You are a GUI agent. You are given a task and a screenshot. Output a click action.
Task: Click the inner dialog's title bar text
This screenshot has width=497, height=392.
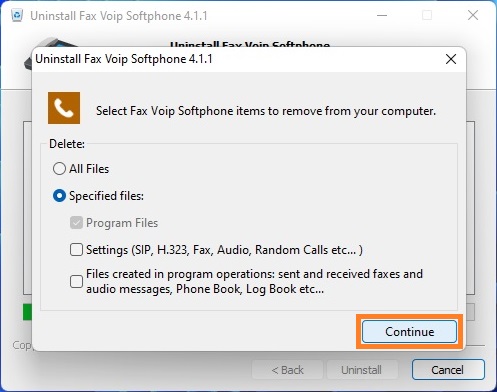pos(124,59)
